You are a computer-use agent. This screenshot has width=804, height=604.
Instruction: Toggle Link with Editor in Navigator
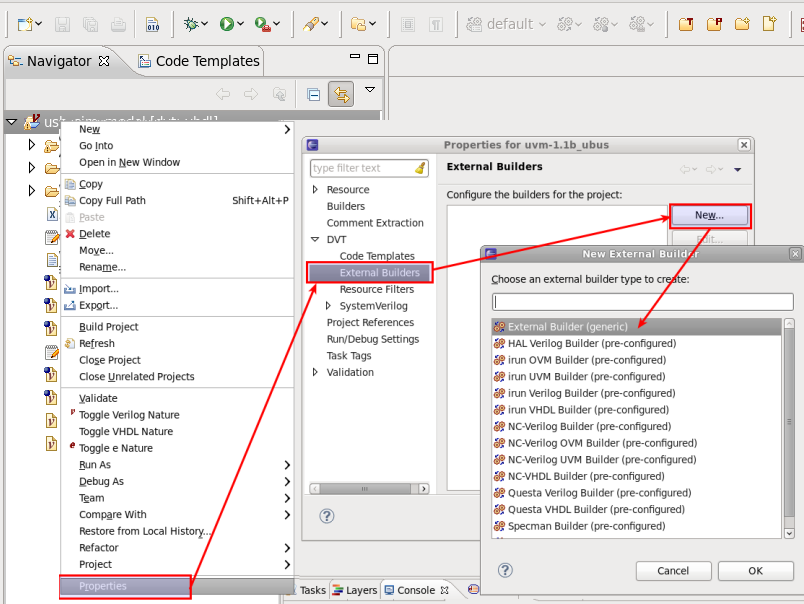[x=342, y=94]
